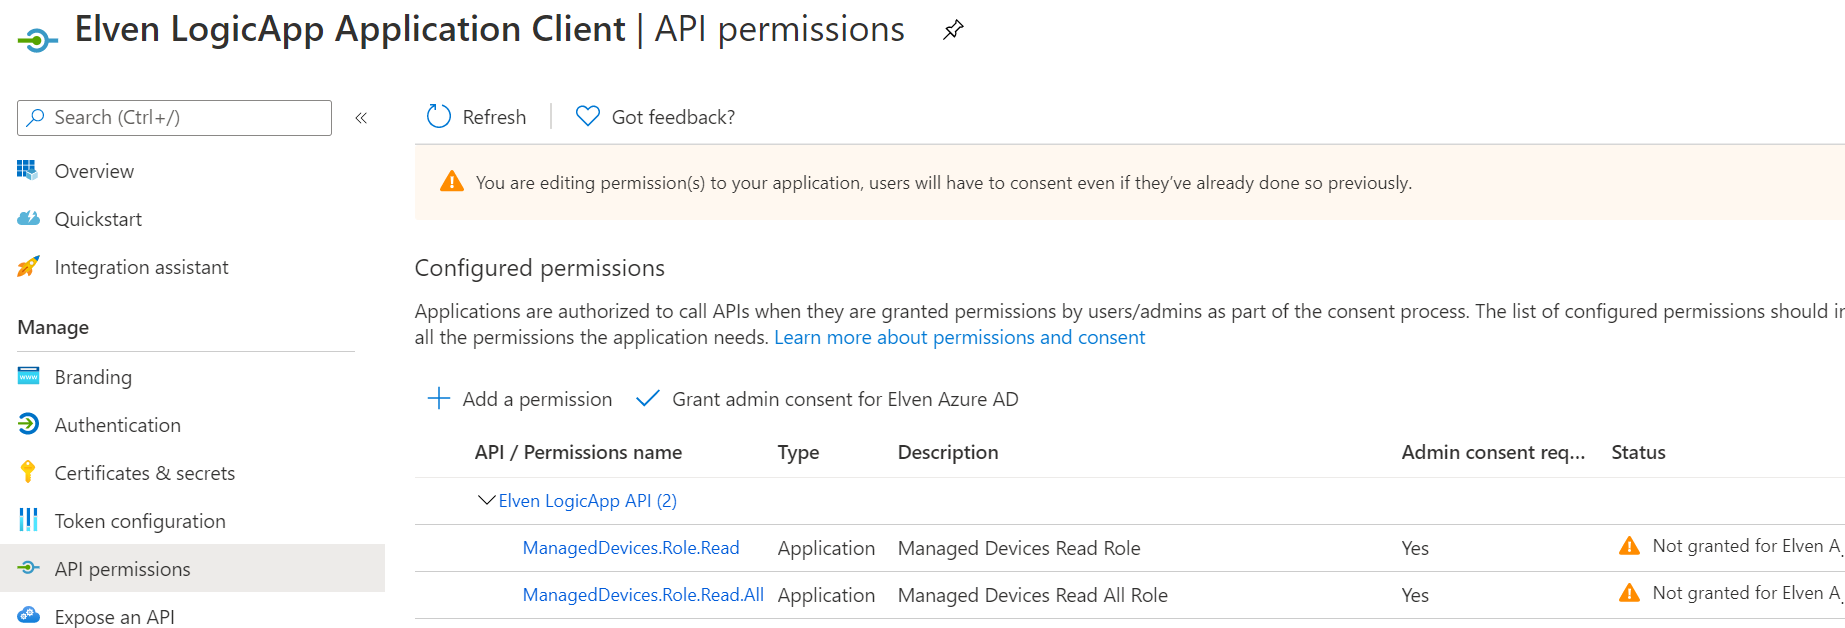The image size is (1845, 628).
Task: Click the API permissions sidebar icon
Action: click(x=28, y=568)
